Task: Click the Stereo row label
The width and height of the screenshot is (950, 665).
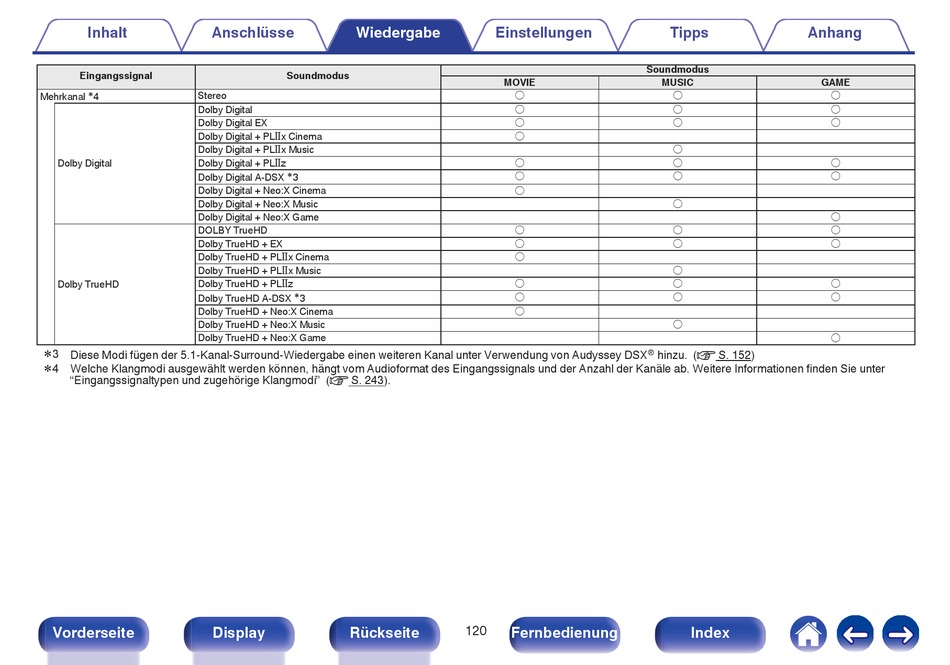Action: click(212, 96)
